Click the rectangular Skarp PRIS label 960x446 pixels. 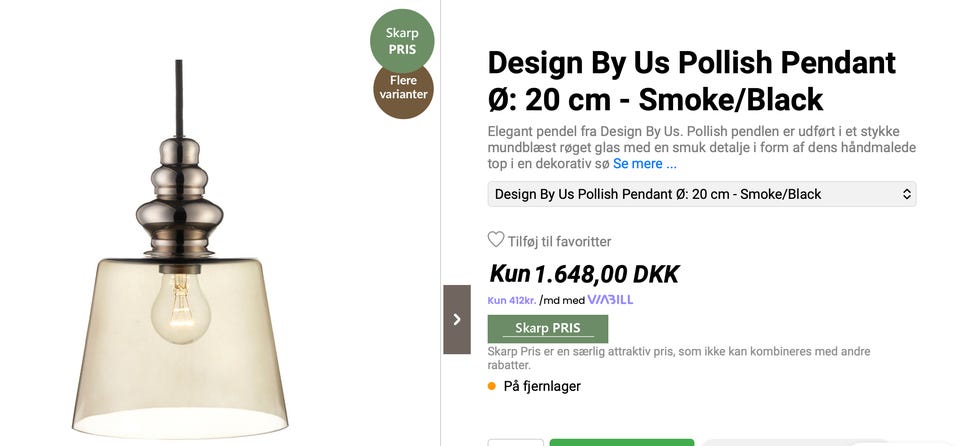[x=547, y=328]
